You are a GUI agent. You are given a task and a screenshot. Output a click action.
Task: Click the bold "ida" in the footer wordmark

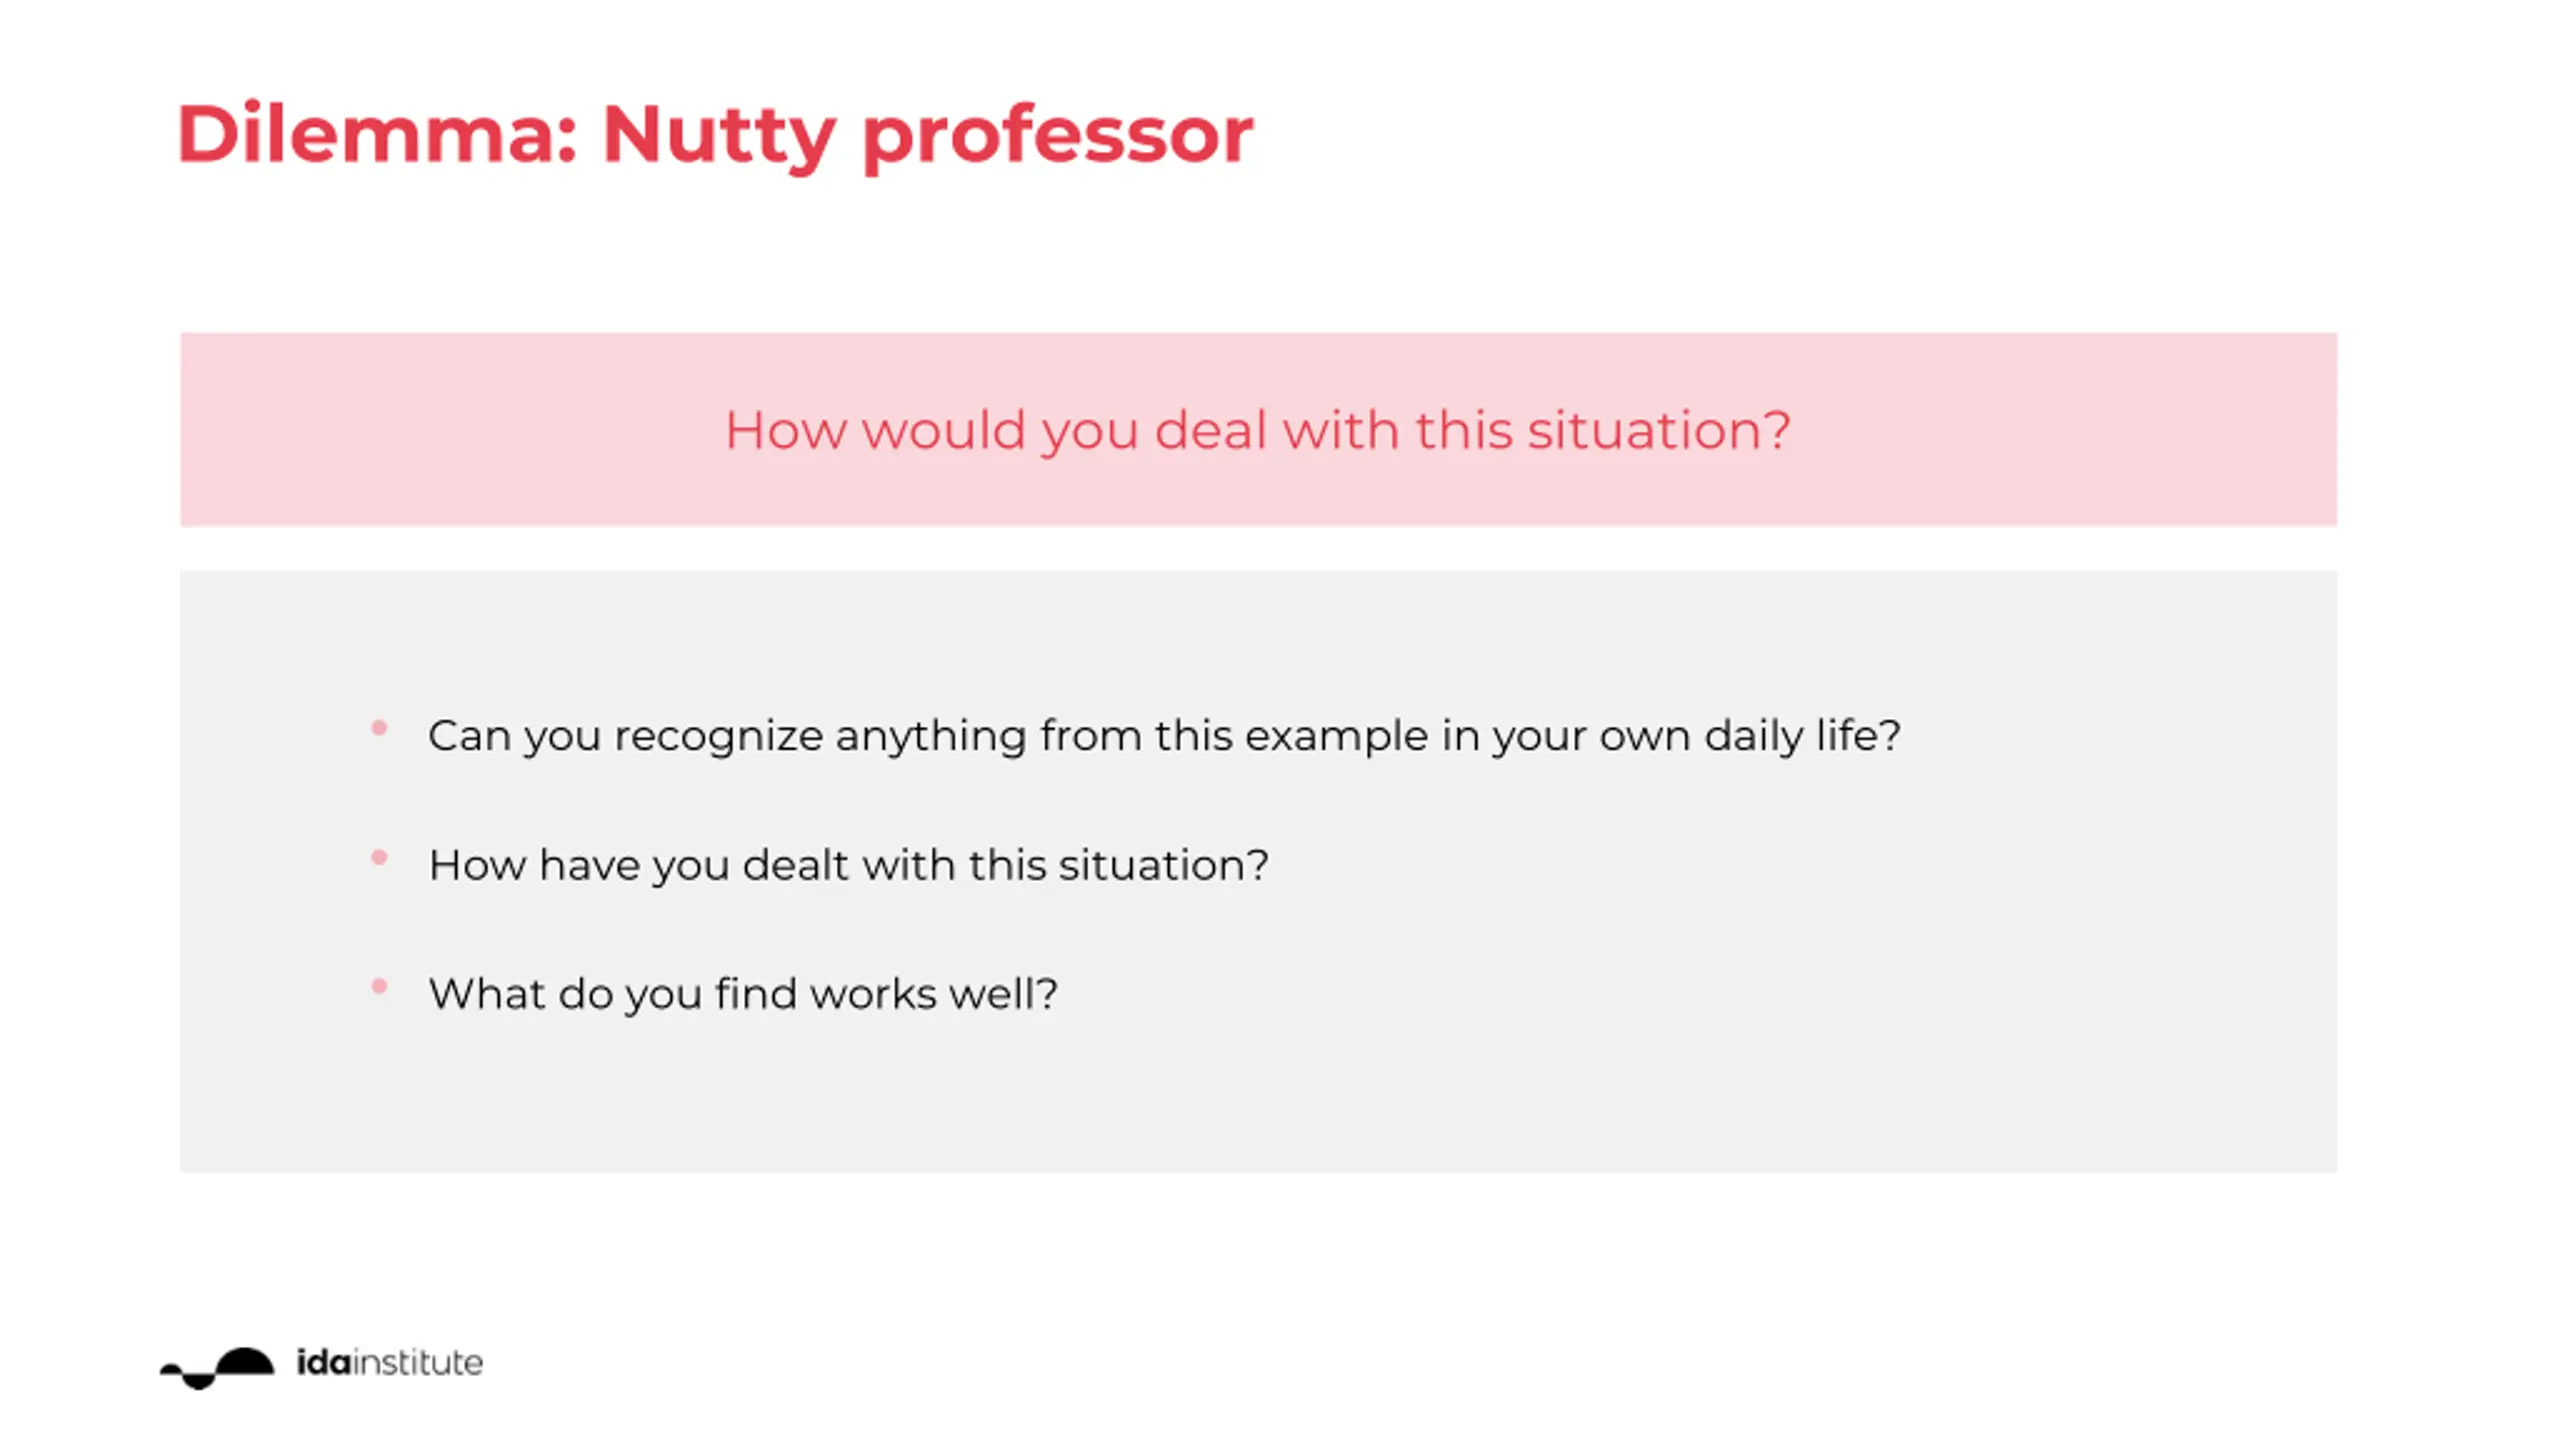point(324,1362)
